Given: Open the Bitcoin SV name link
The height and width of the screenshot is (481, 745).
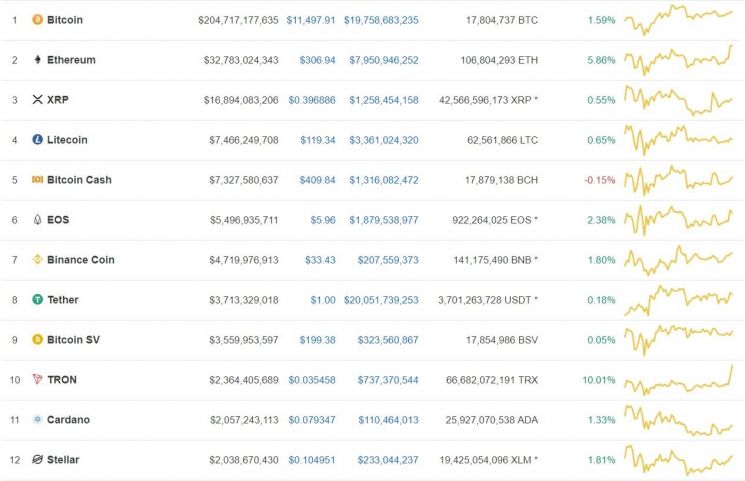Looking at the screenshot, I should coord(73,340).
